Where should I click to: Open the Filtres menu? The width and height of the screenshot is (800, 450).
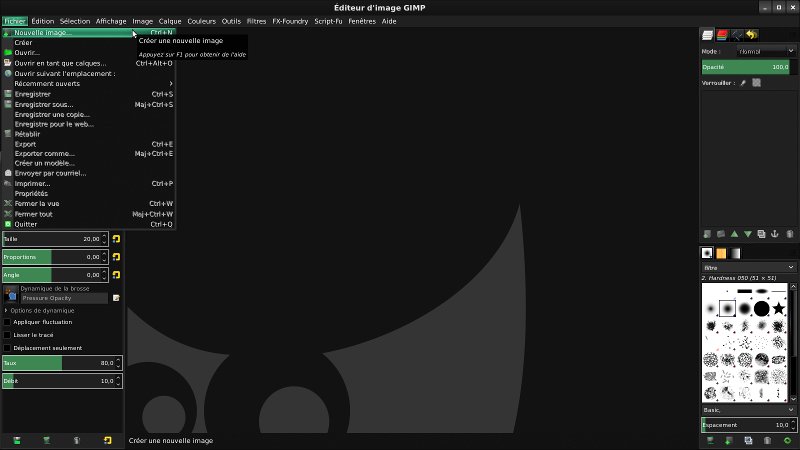[x=256, y=21]
